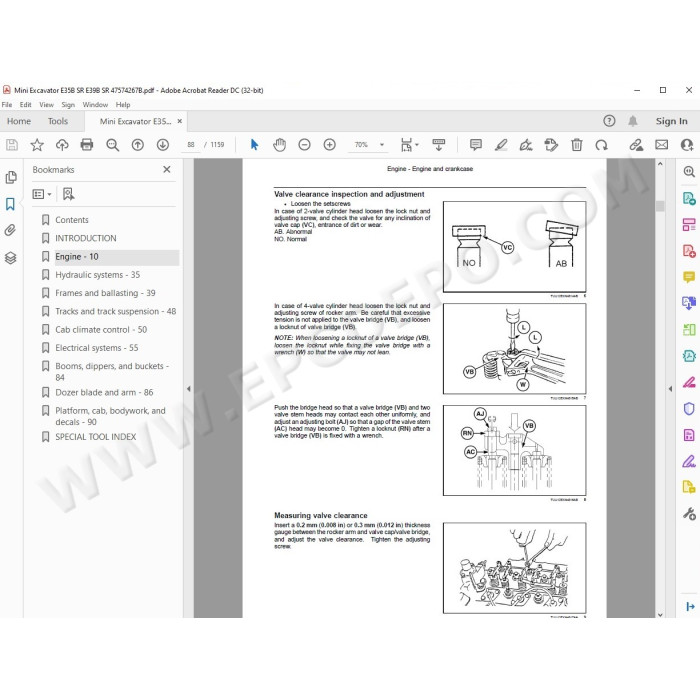This screenshot has height=700, width=700.
Task: Open the 70% zoom level dropdown
Action: click(x=382, y=145)
